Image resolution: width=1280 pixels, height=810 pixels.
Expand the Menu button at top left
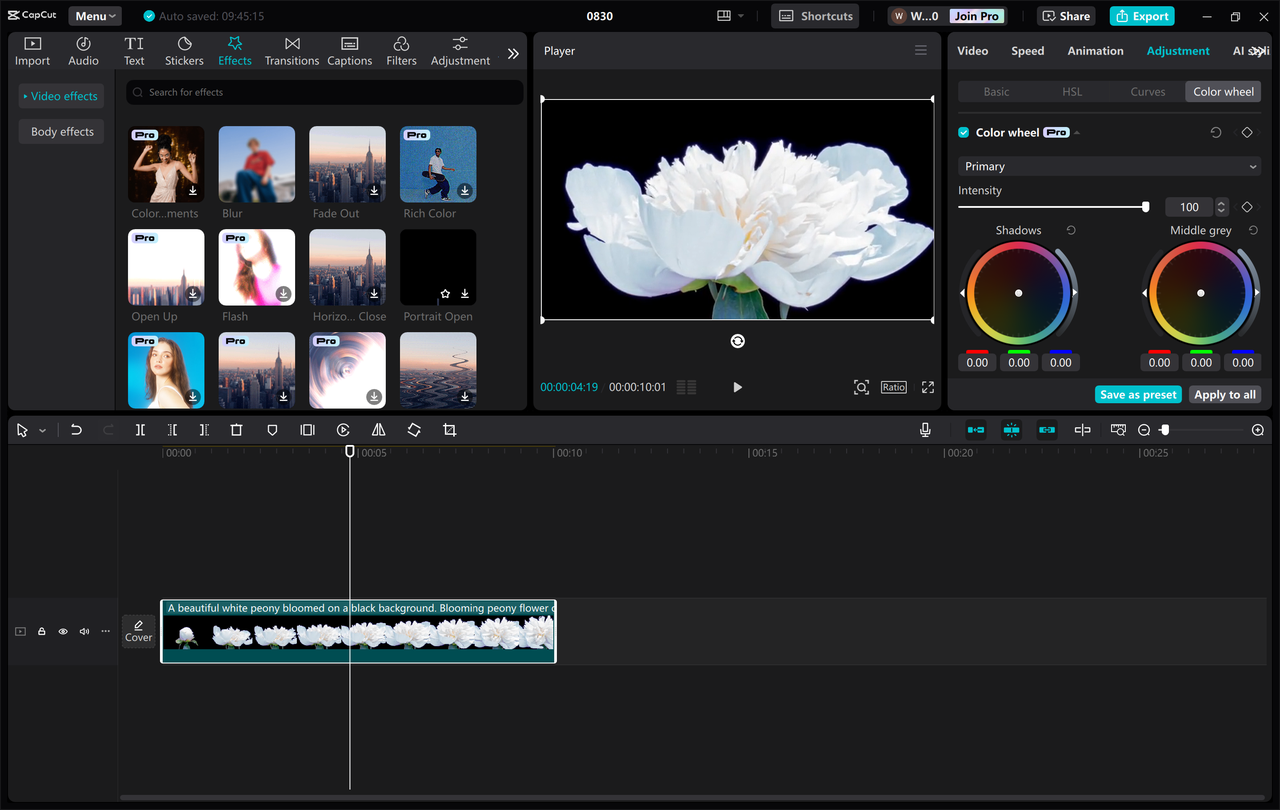point(94,15)
